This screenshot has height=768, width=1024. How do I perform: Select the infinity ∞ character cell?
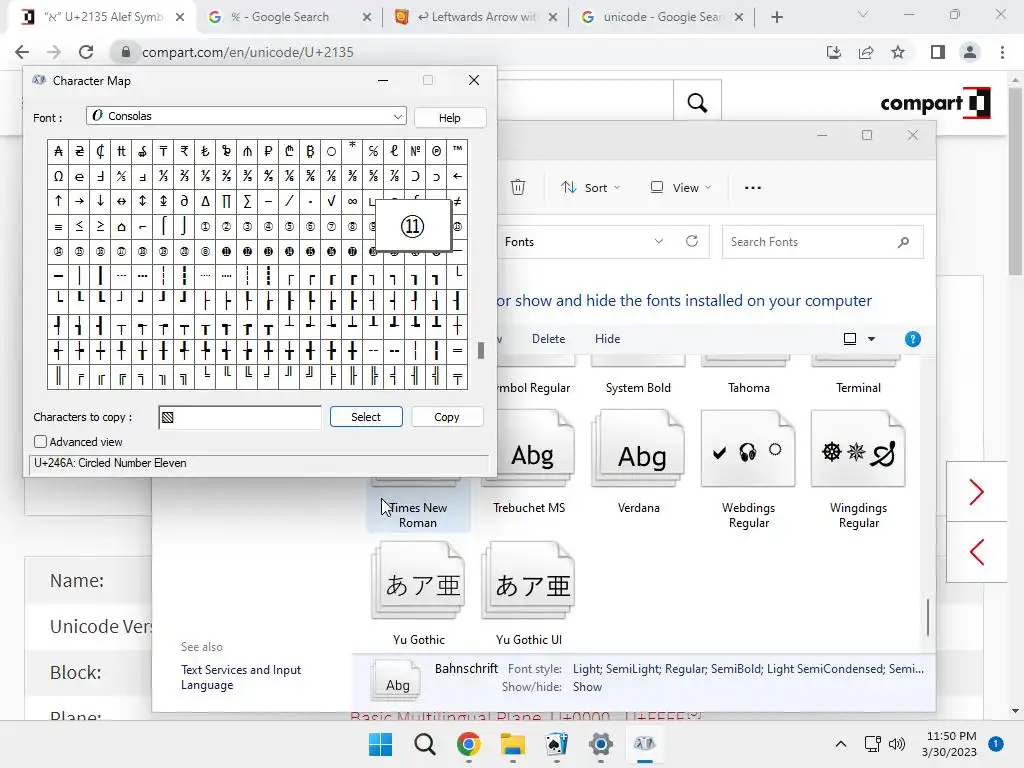[x=353, y=201]
